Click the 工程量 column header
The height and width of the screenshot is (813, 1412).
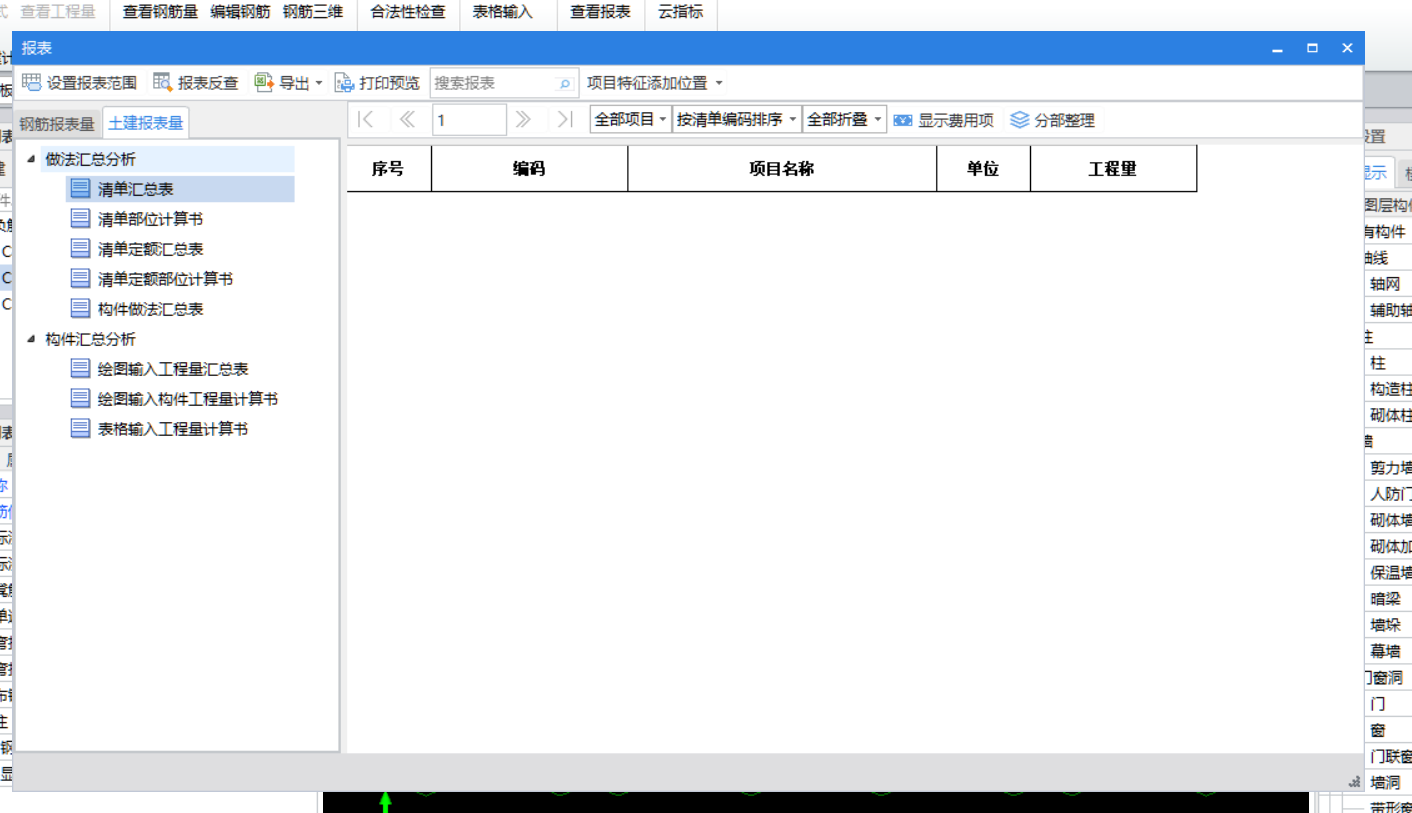pyautogui.click(x=1113, y=169)
